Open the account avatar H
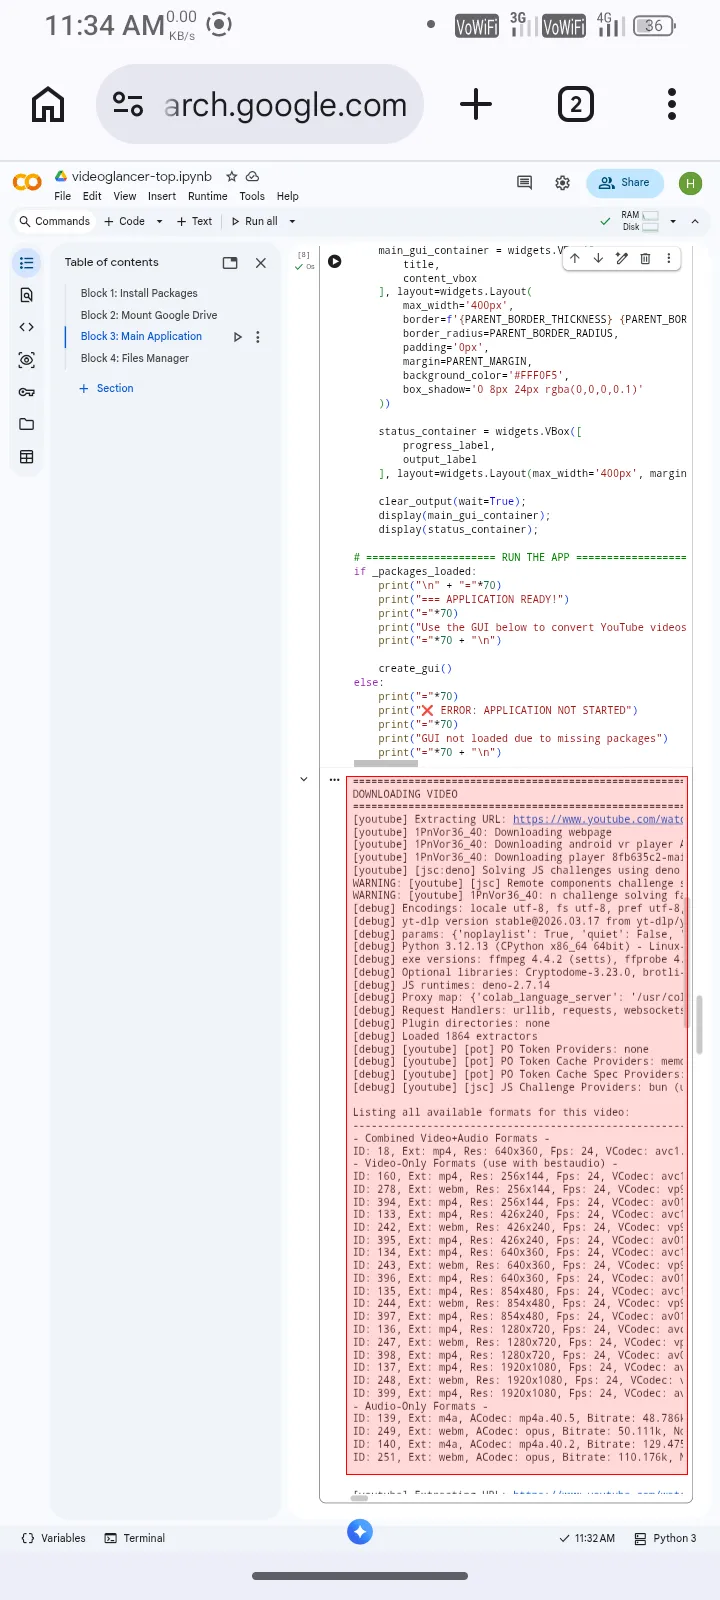Screen dimensions: 720x1600 pyautogui.click(x=690, y=183)
